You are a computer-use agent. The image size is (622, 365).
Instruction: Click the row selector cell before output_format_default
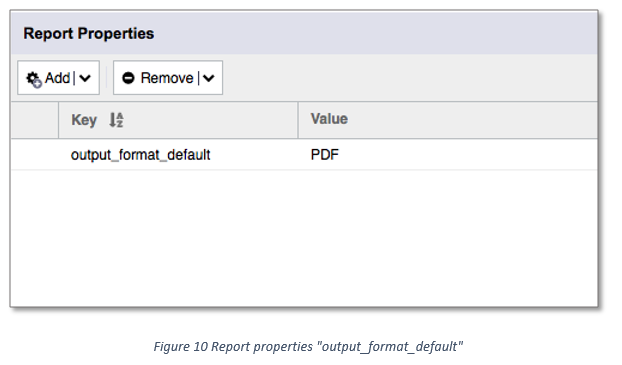click(x=35, y=155)
